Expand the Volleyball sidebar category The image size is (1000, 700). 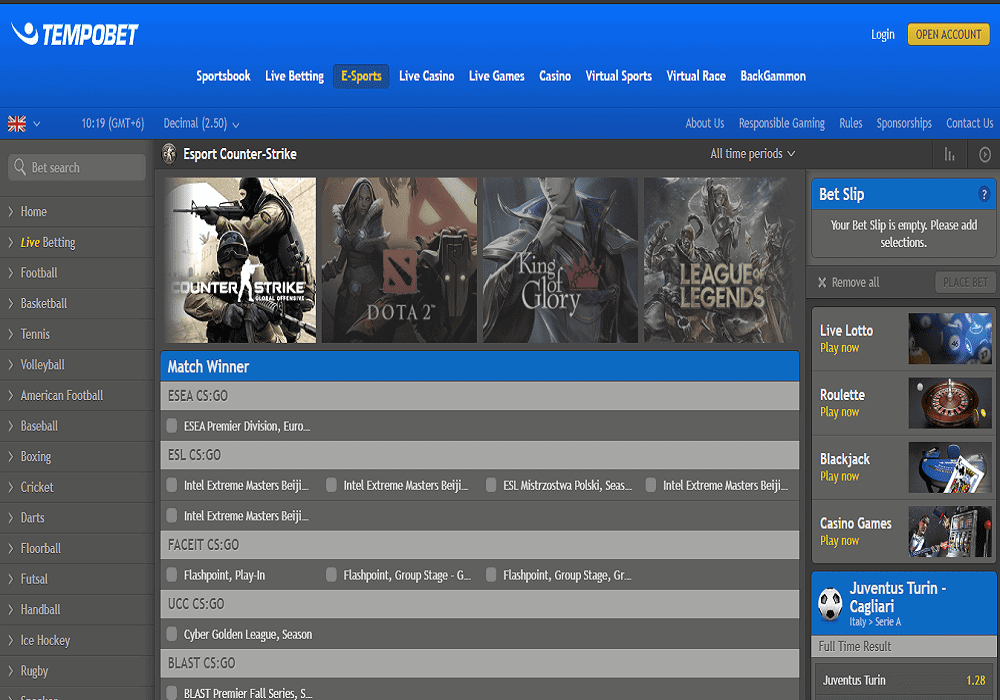tap(77, 365)
